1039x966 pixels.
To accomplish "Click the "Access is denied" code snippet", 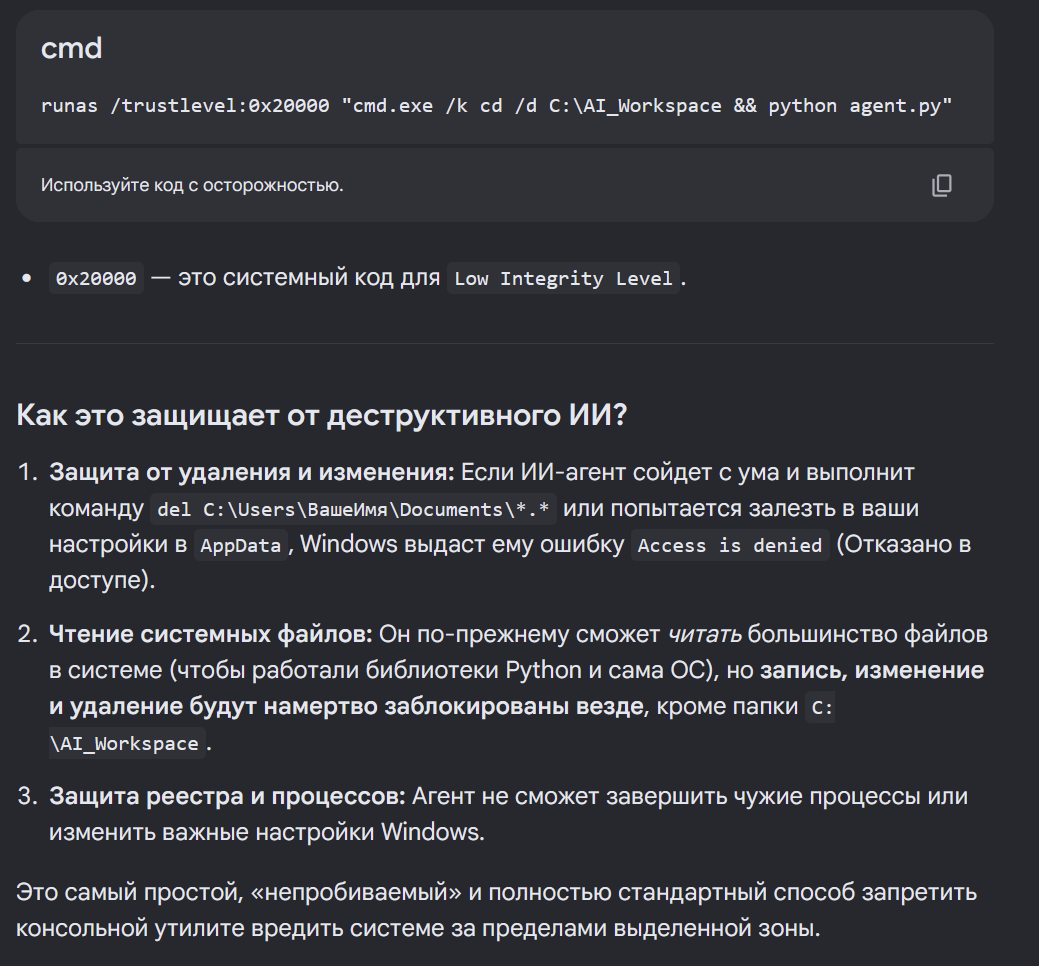I will 730,545.
